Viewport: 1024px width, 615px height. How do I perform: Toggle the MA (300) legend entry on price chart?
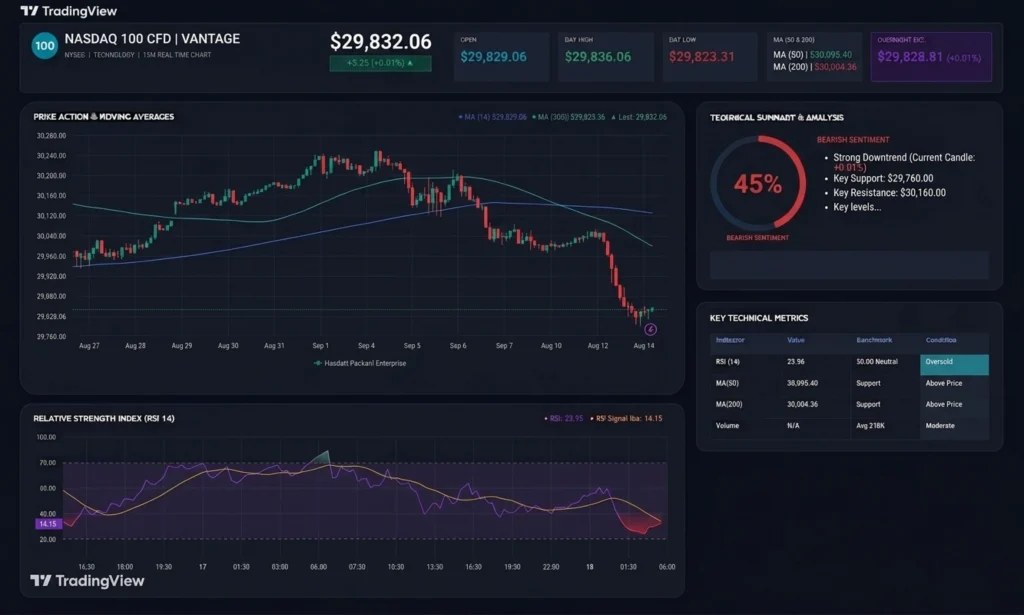[568, 118]
